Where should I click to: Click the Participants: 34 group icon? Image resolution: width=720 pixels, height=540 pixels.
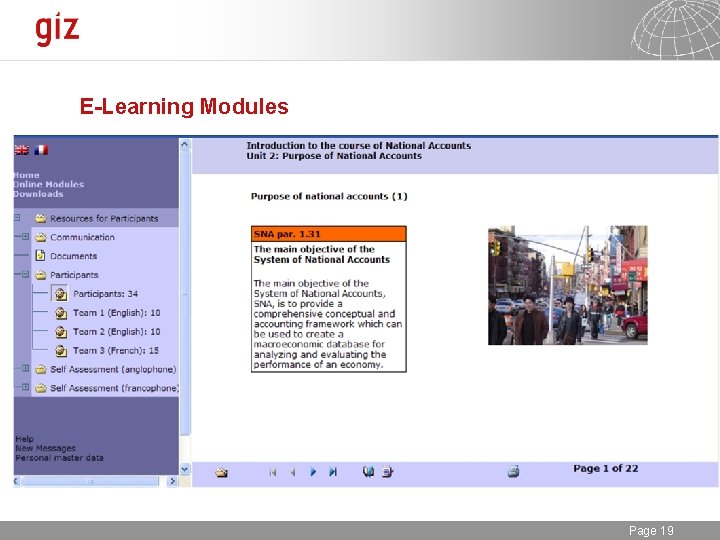[60, 293]
